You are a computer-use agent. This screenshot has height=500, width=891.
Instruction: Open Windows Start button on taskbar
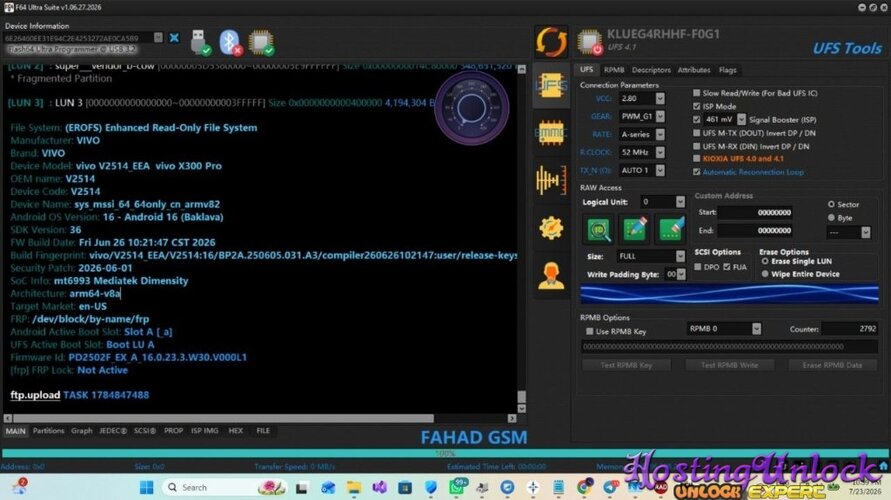(147, 488)
